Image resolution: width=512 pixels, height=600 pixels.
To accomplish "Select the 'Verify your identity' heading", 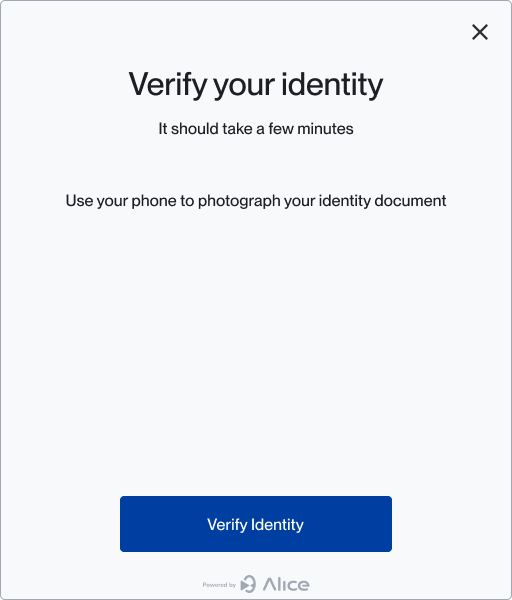I will (256, 85).
